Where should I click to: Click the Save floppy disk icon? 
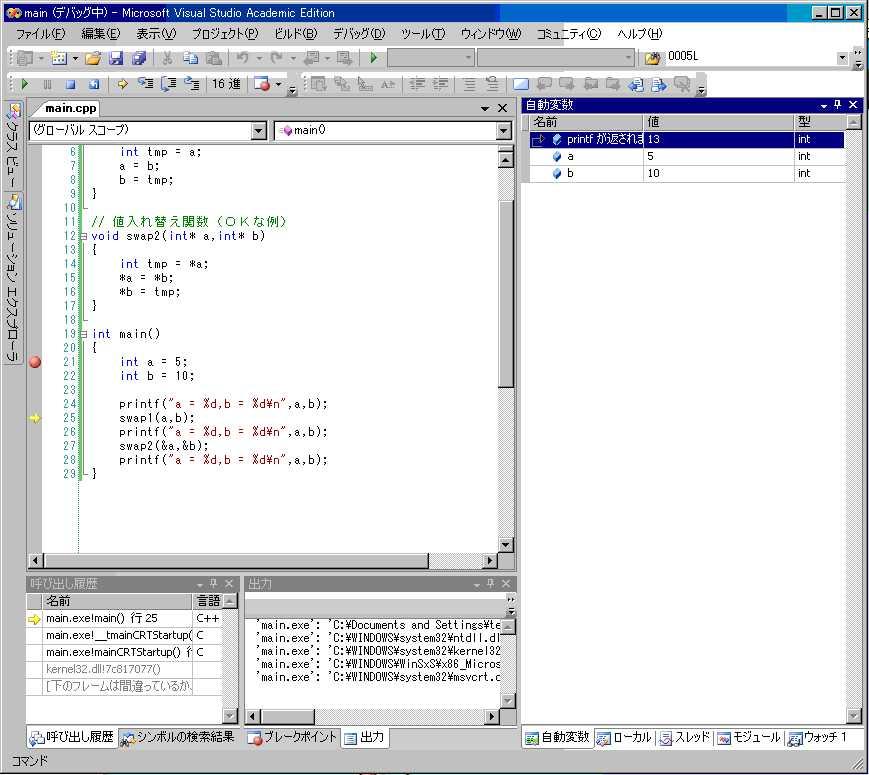(115, 58)
